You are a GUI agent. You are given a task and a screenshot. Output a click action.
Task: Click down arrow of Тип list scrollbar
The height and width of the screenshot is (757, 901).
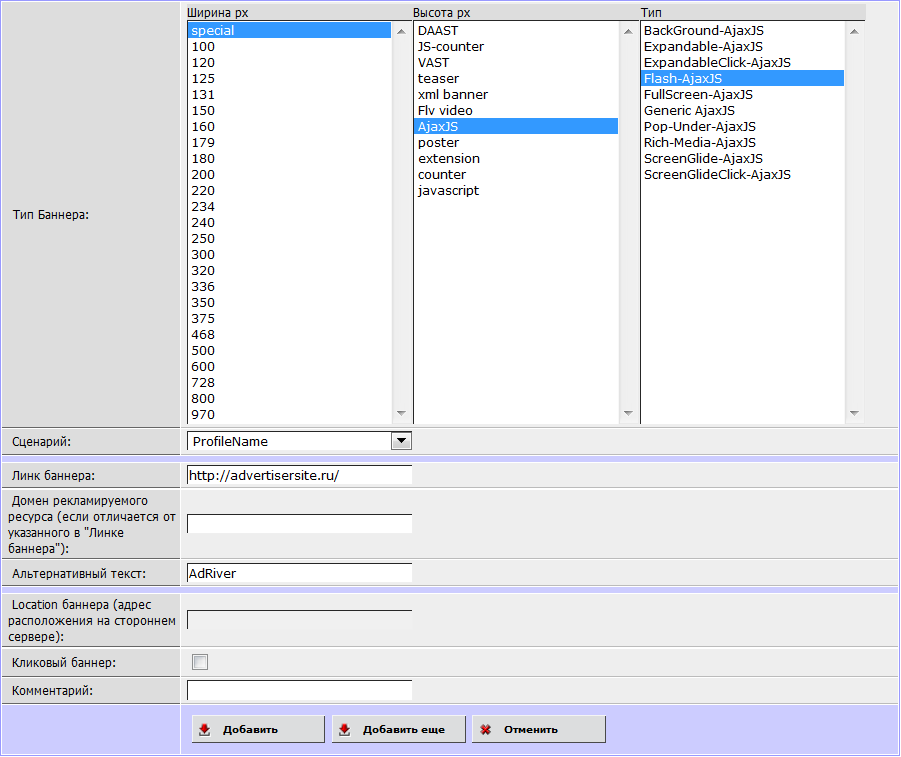[854, 413]
